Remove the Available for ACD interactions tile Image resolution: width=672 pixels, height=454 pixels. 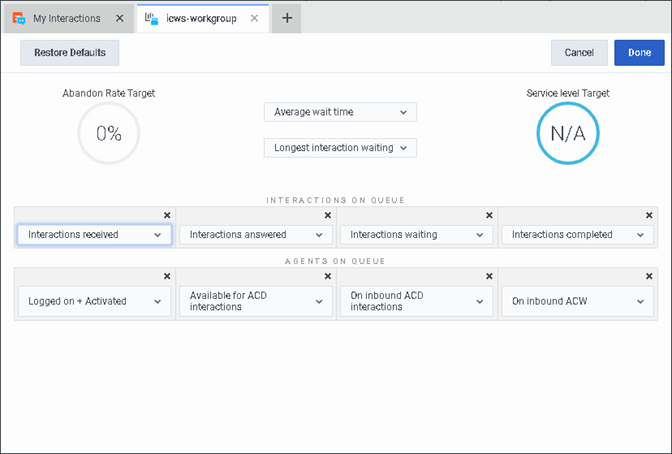328,276
